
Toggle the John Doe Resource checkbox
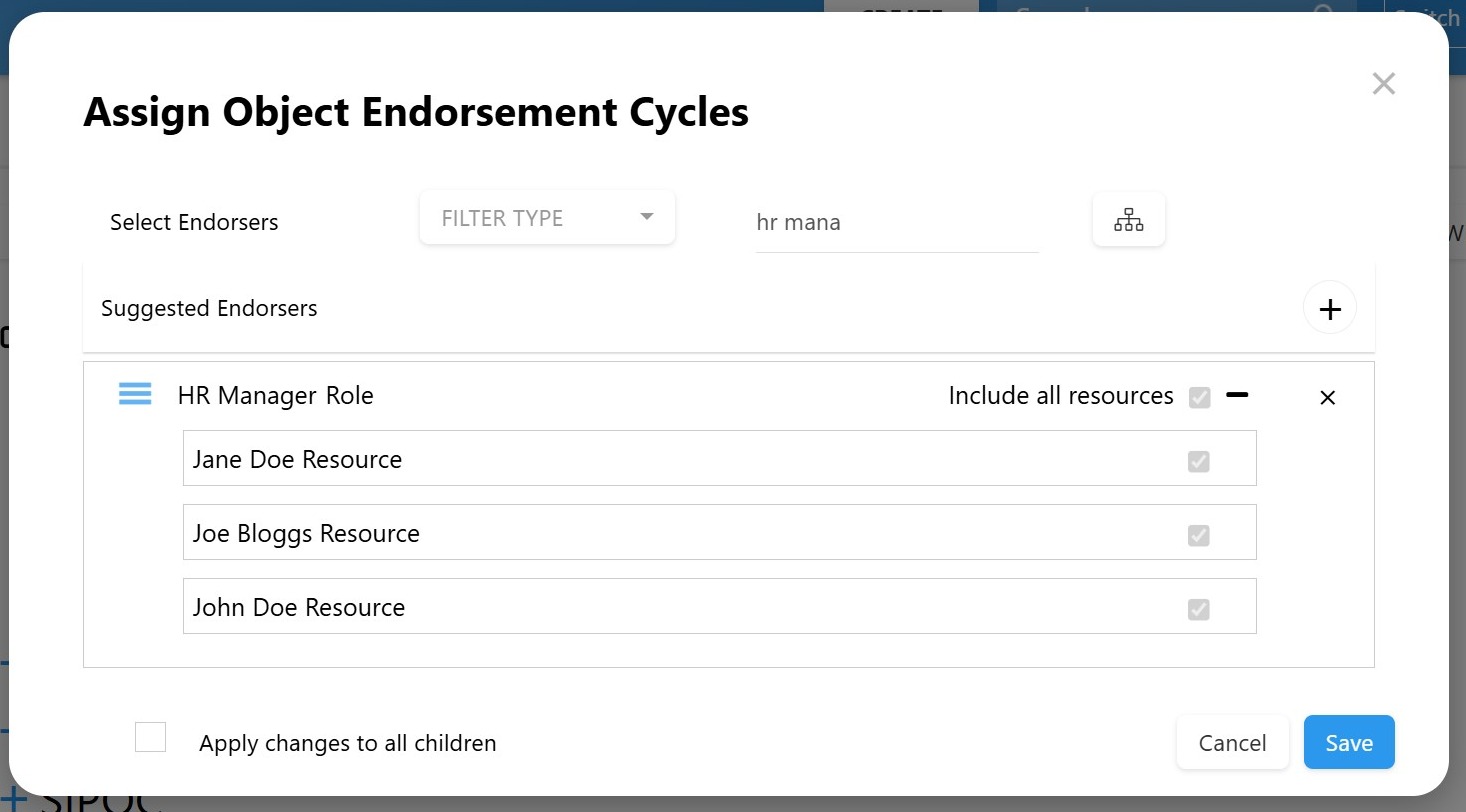point(1198,609)
